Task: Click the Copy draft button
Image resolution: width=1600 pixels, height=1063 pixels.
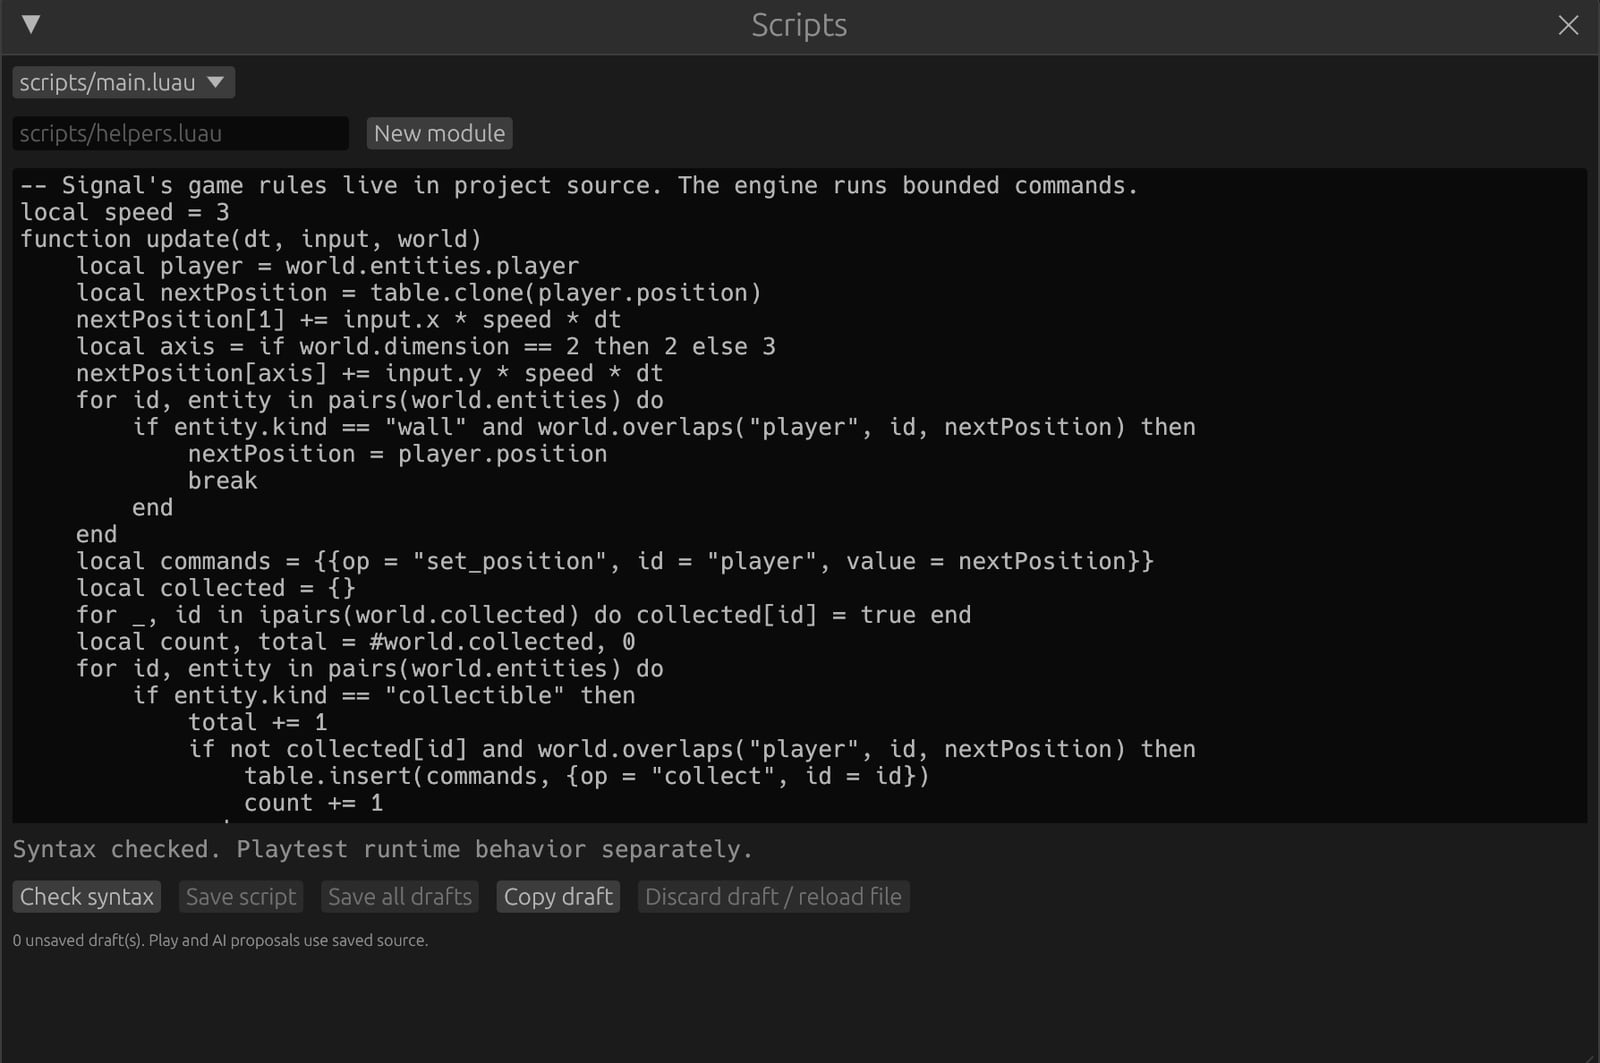Action: [558, 896]
